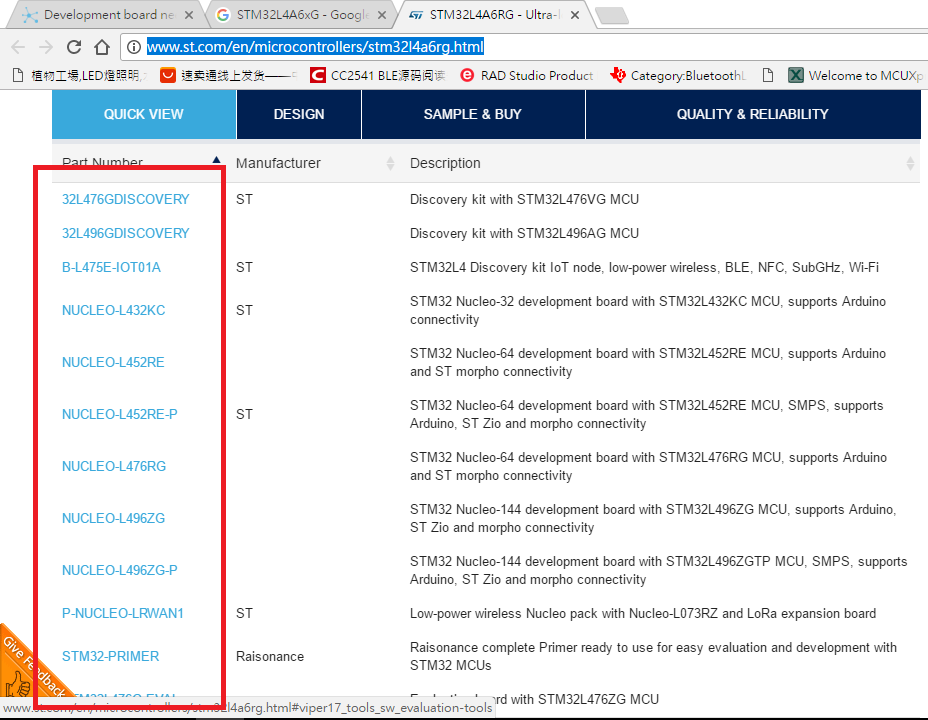
Task: Open the NUCLEO-L452RE-P part link
Action: pos(120,415)
